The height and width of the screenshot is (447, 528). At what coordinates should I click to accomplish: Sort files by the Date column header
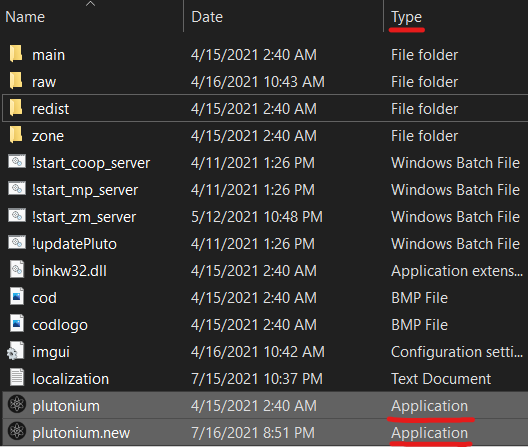click(207, 17)
